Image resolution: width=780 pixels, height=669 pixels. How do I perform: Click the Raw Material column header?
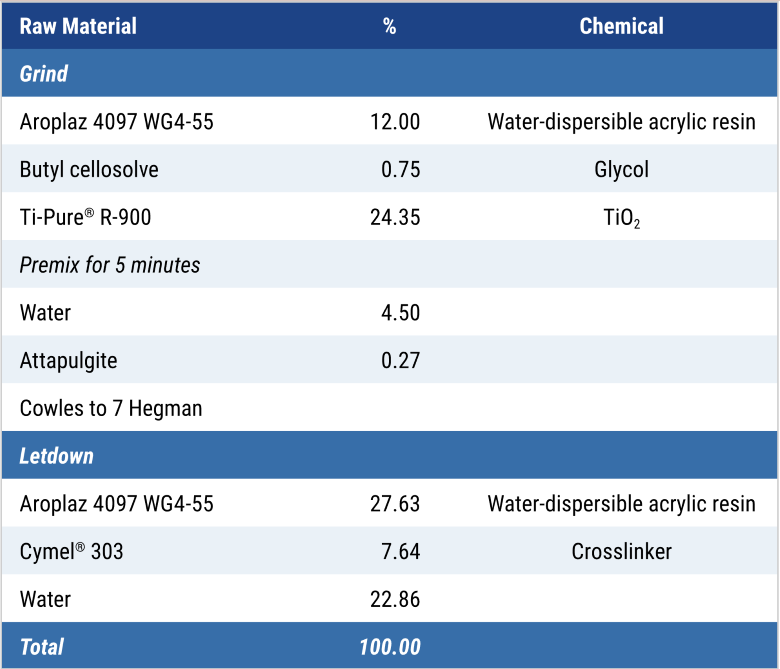(x=78, y=26)
